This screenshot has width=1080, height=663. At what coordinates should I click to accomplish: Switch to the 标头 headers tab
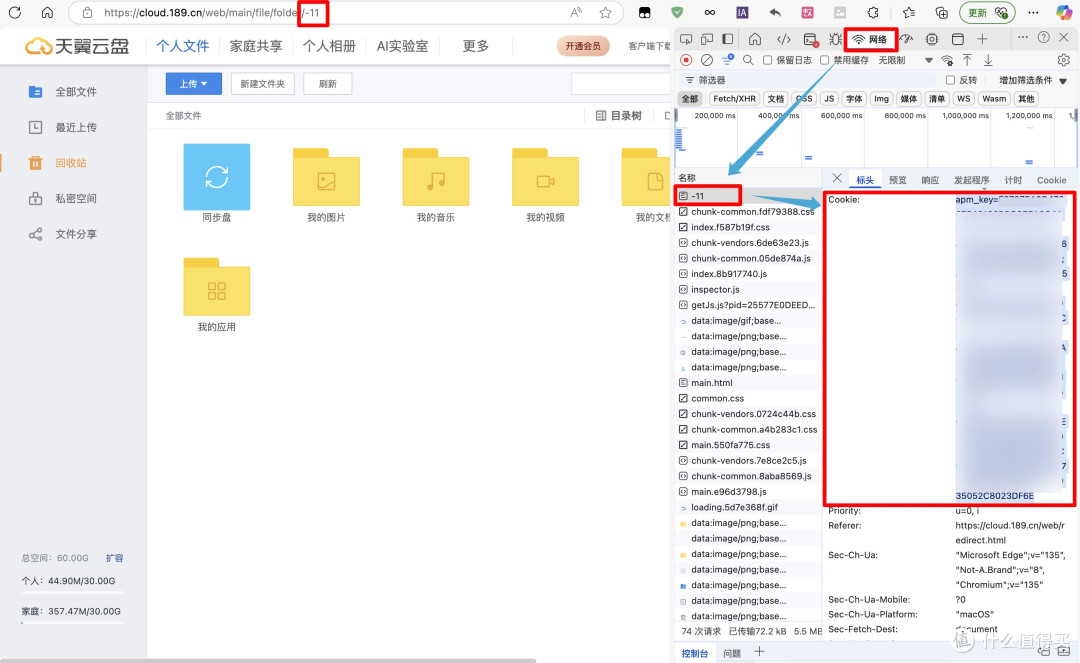[x=865, y=180]
